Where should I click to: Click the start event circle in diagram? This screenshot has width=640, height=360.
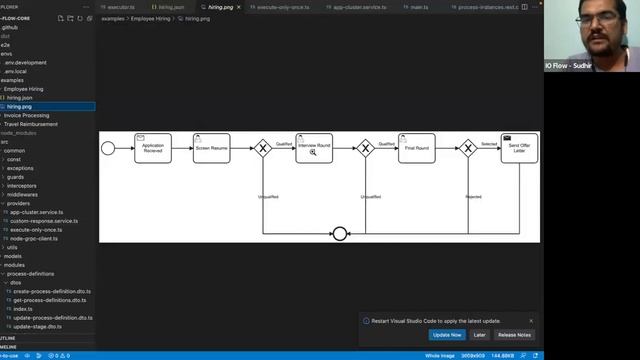108,148
